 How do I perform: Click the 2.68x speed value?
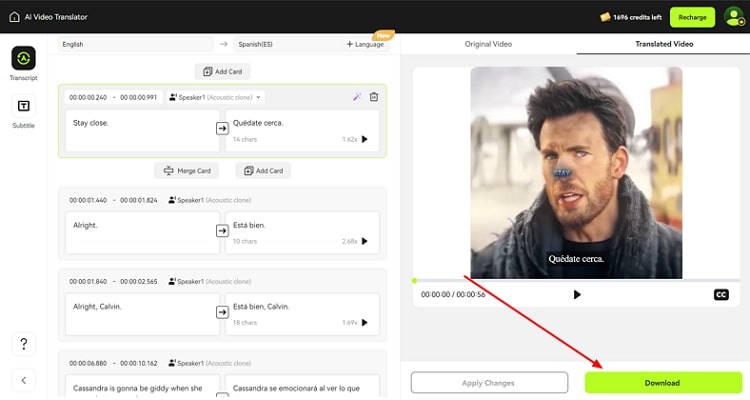(350, 241)
